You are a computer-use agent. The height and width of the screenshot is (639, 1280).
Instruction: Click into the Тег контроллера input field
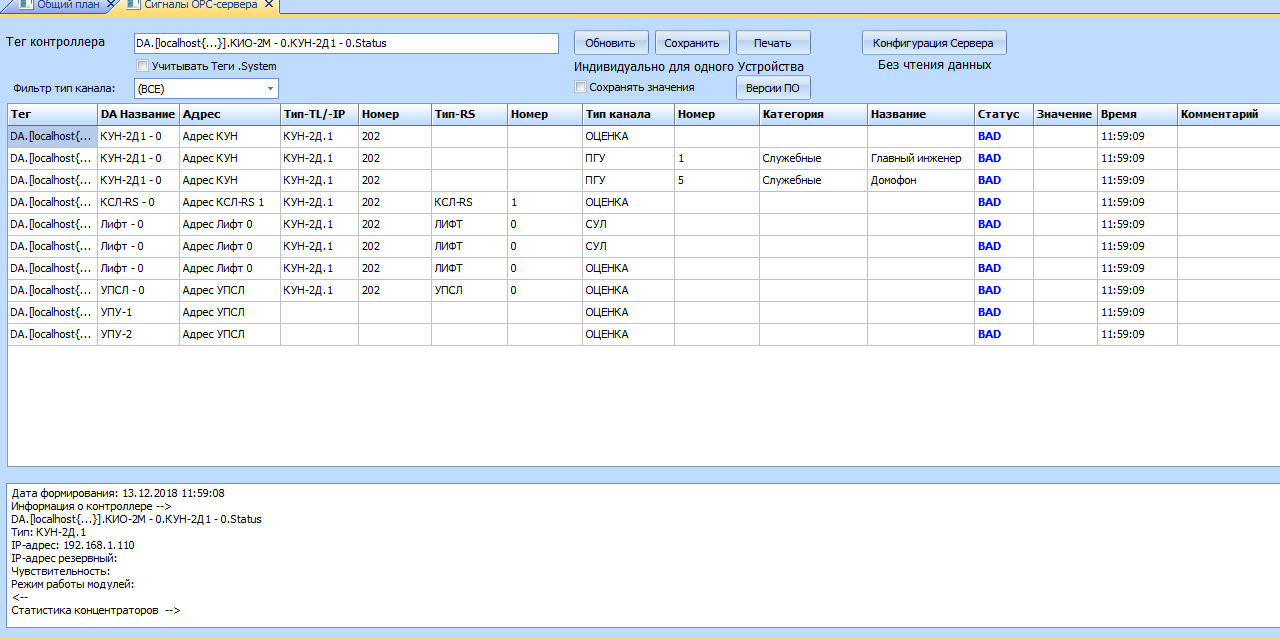pyautogui.click(x=345, y=43)
